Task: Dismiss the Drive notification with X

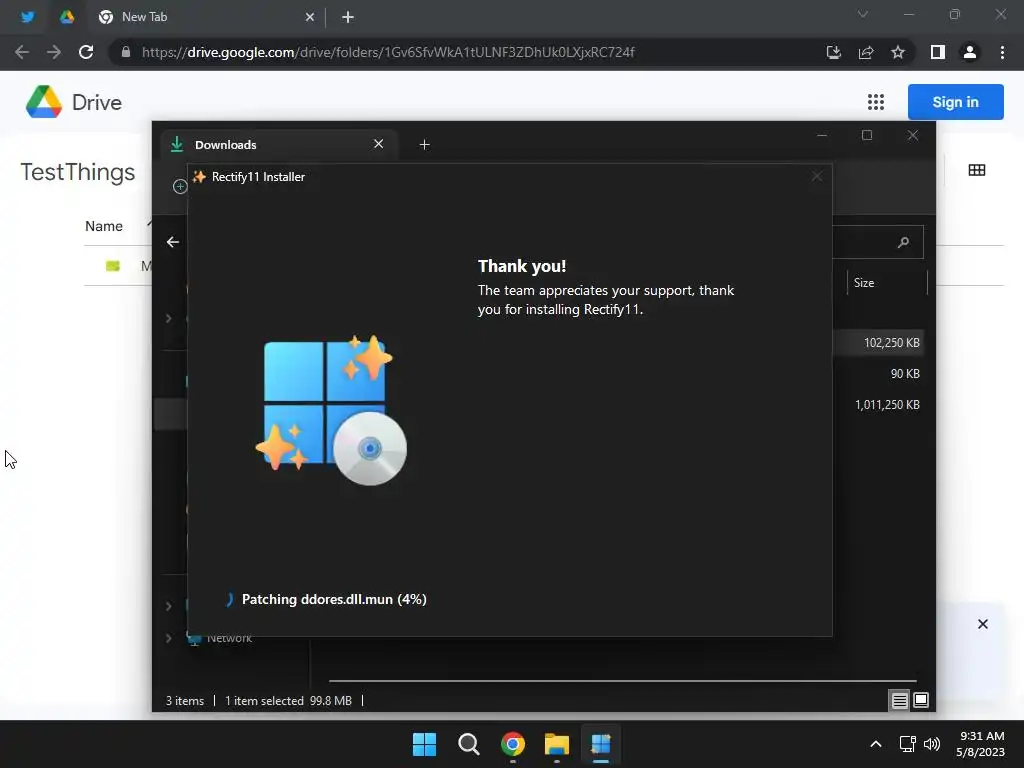Action: [x=983, y=624]
